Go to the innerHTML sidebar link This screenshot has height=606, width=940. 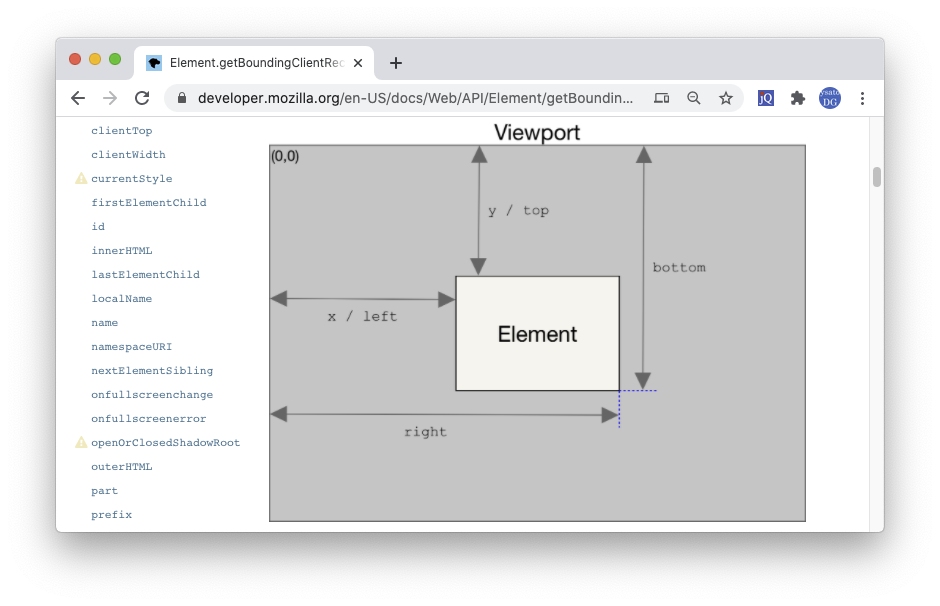[x=122, y=251]
